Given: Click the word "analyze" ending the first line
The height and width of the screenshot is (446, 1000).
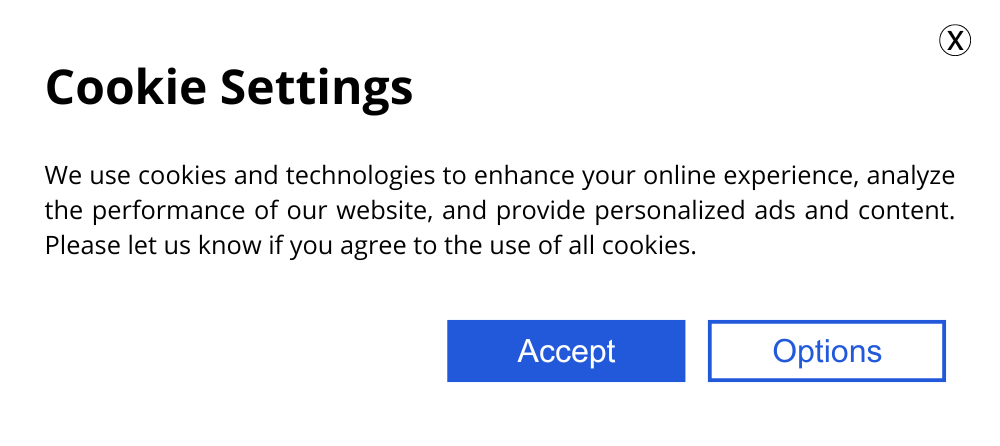Looking at the screenshot, I should pyautogui.click(x=910, y=177).
